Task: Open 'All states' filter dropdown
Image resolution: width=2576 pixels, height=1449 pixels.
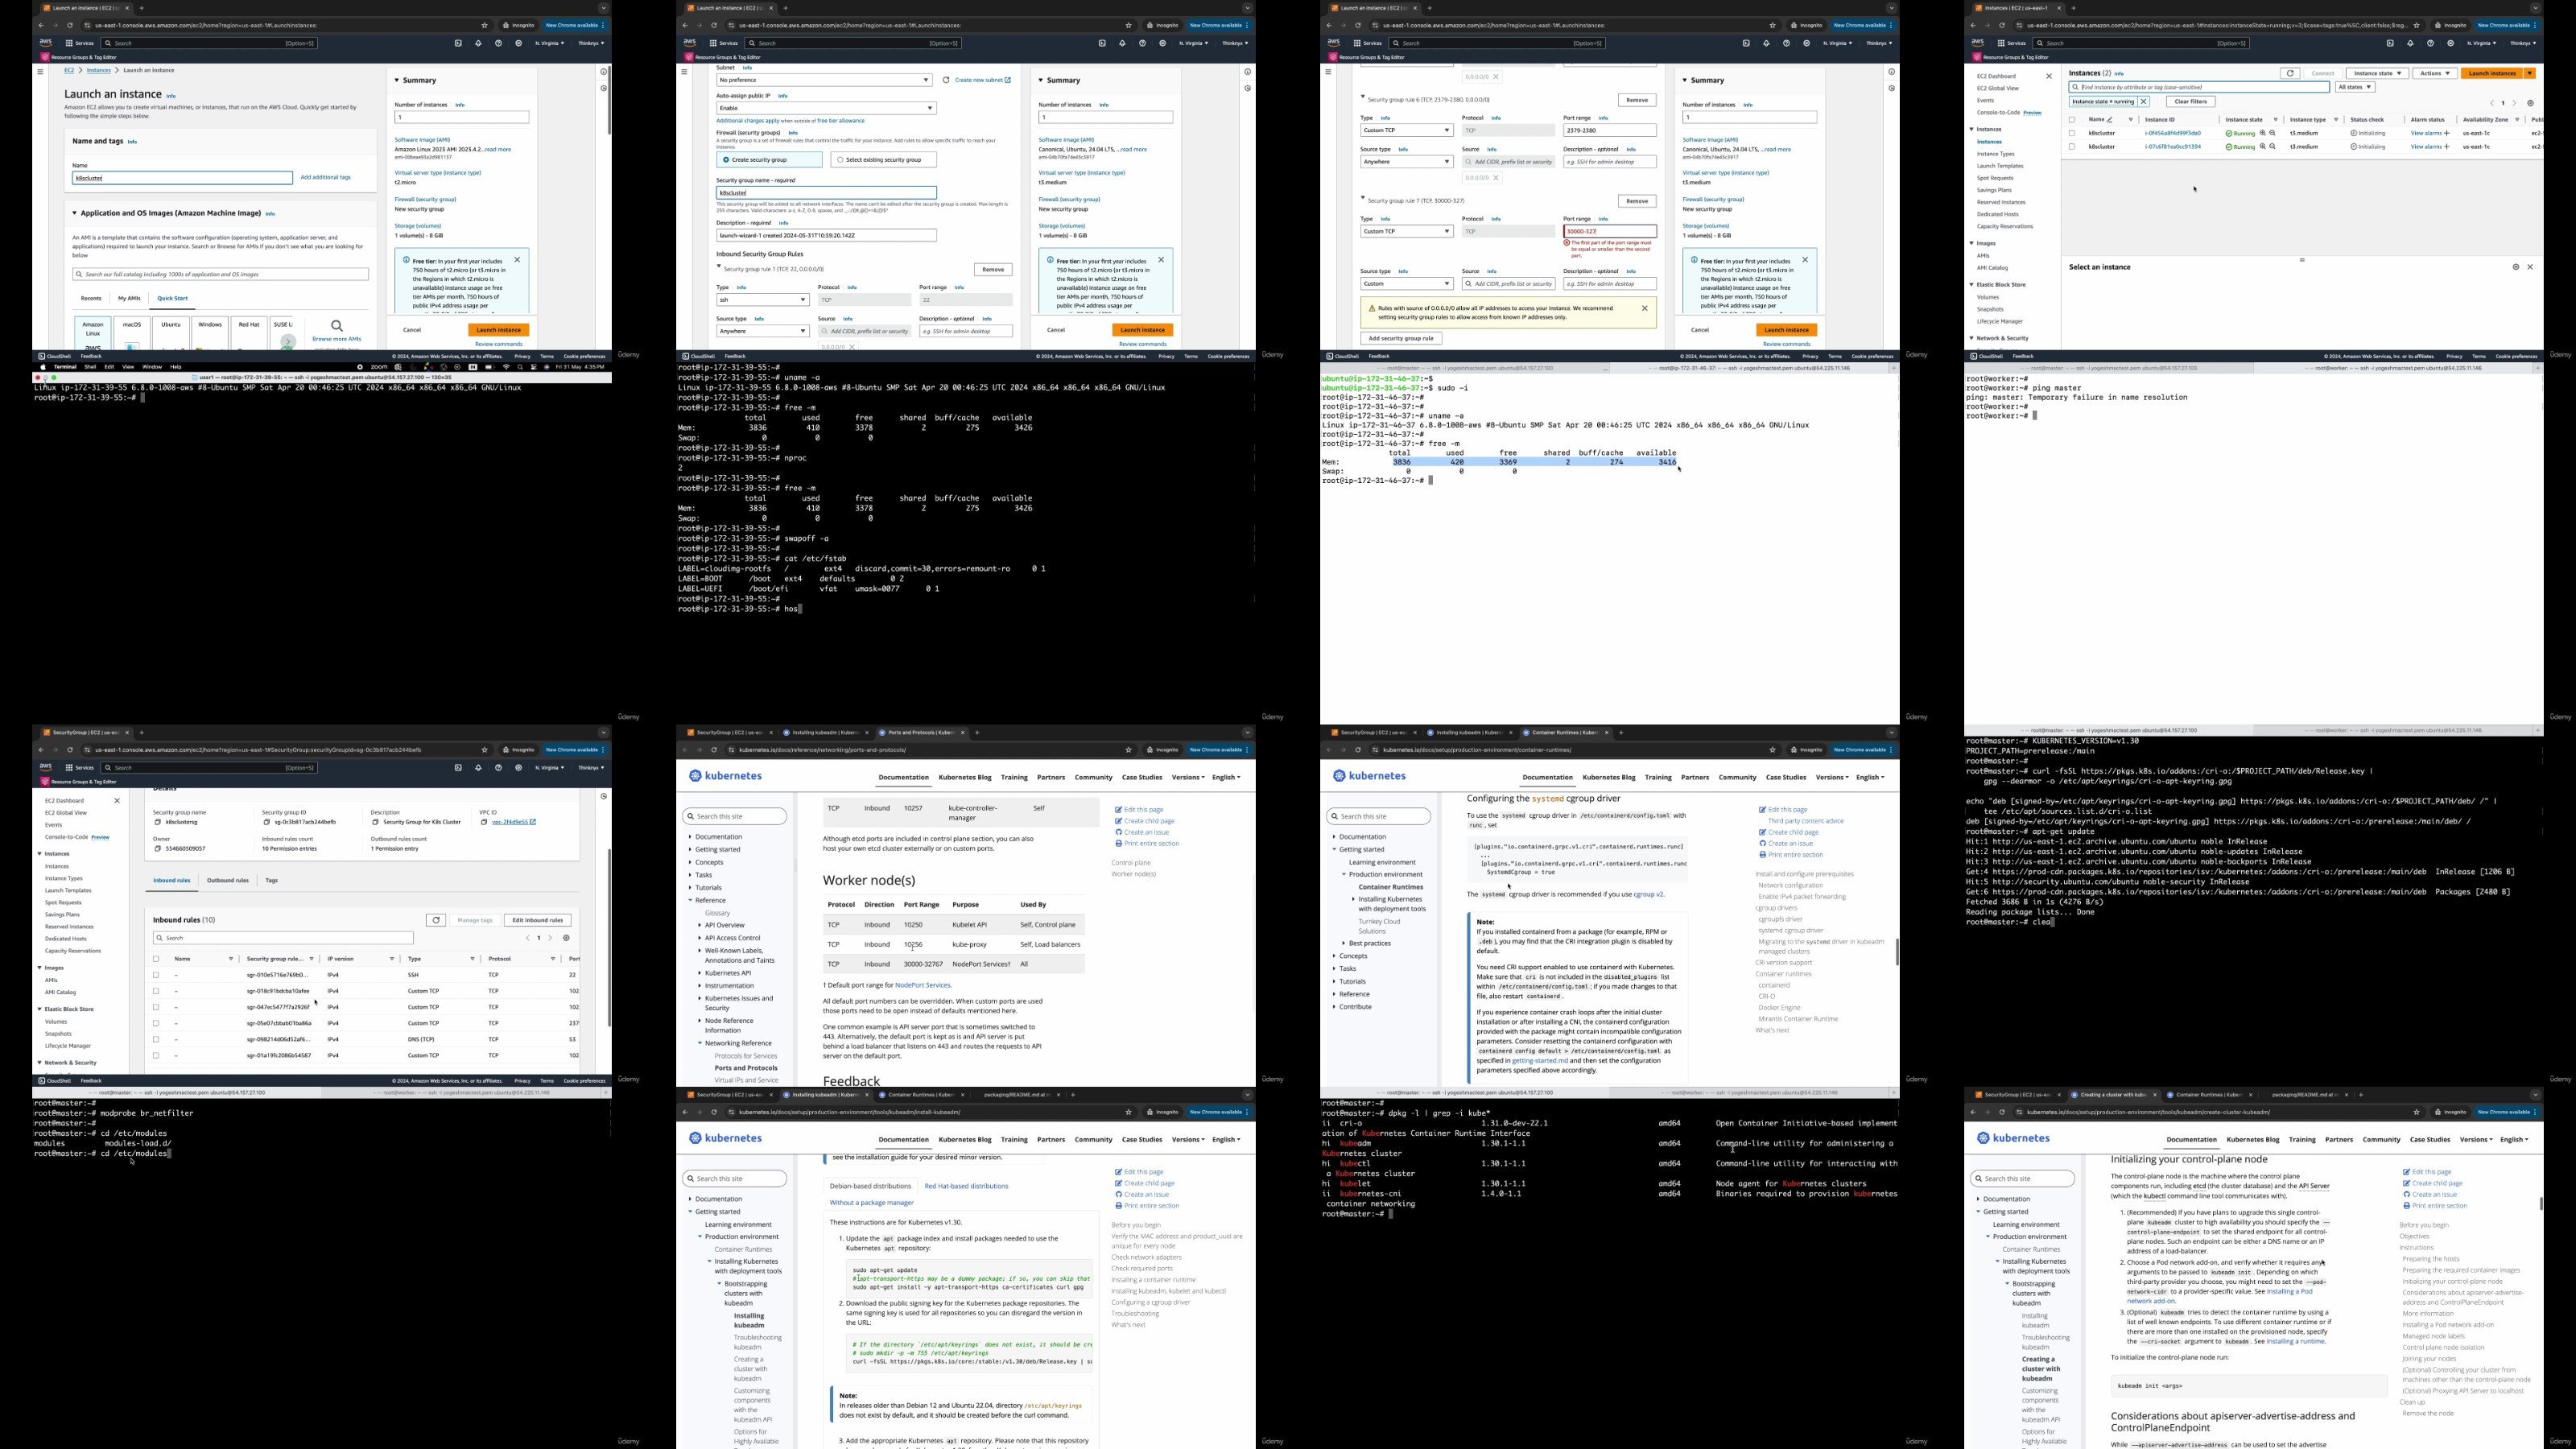Action: (x=2354, y=87)
